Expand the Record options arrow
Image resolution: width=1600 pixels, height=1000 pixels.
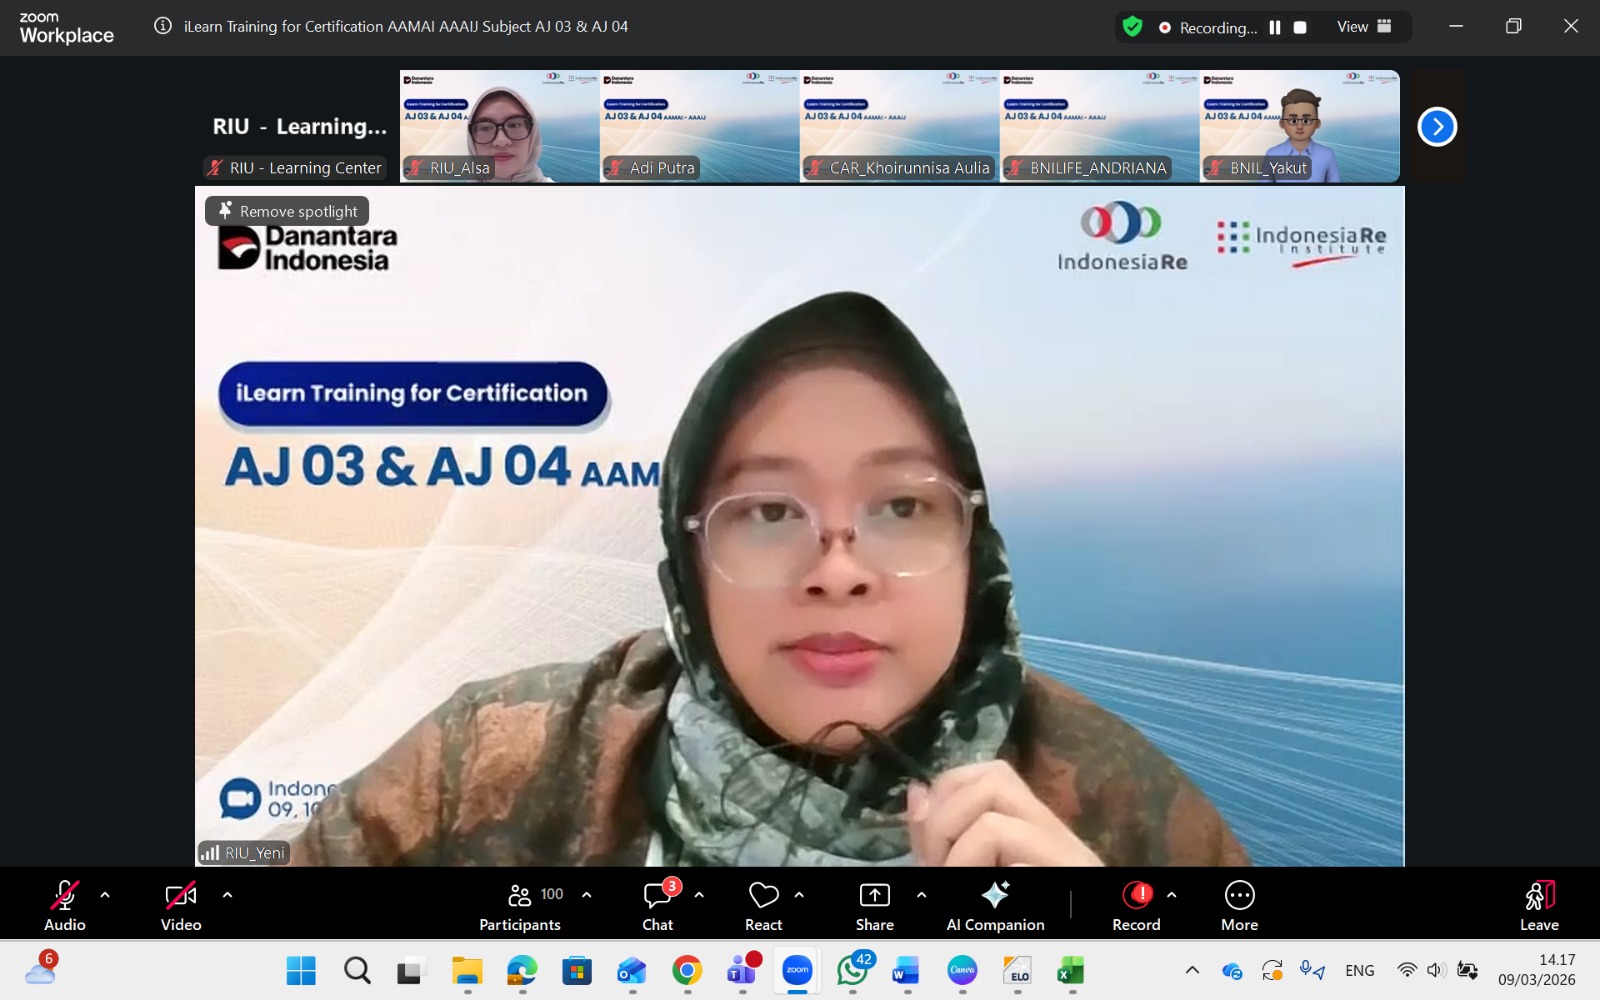pos(1171,895)
